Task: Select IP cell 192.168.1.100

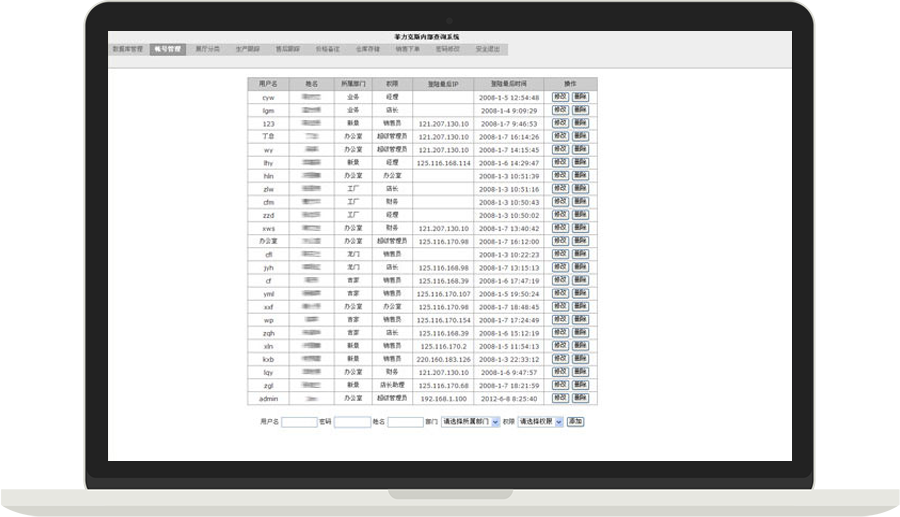Action: [x=443, y=398]
